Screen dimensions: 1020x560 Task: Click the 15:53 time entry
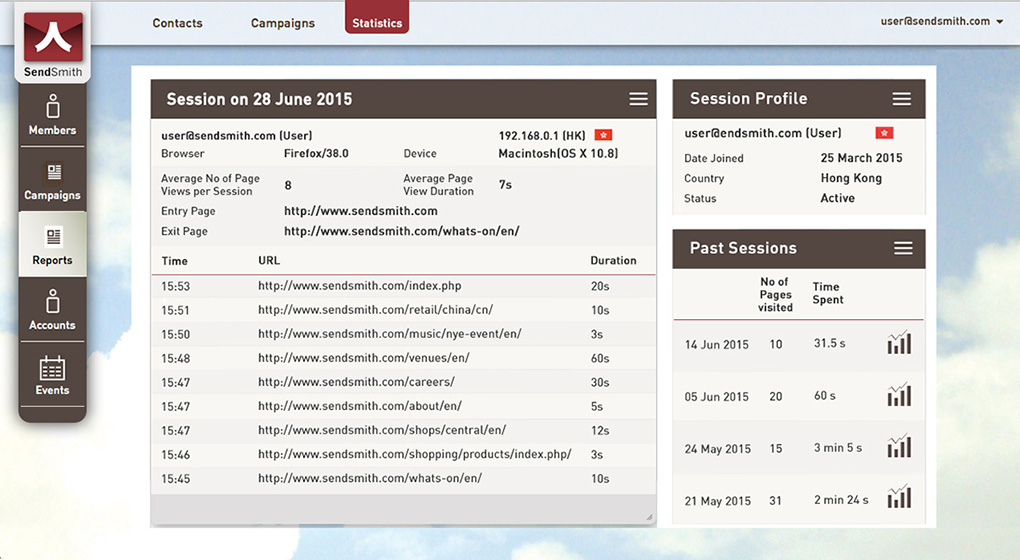point(176,286)
